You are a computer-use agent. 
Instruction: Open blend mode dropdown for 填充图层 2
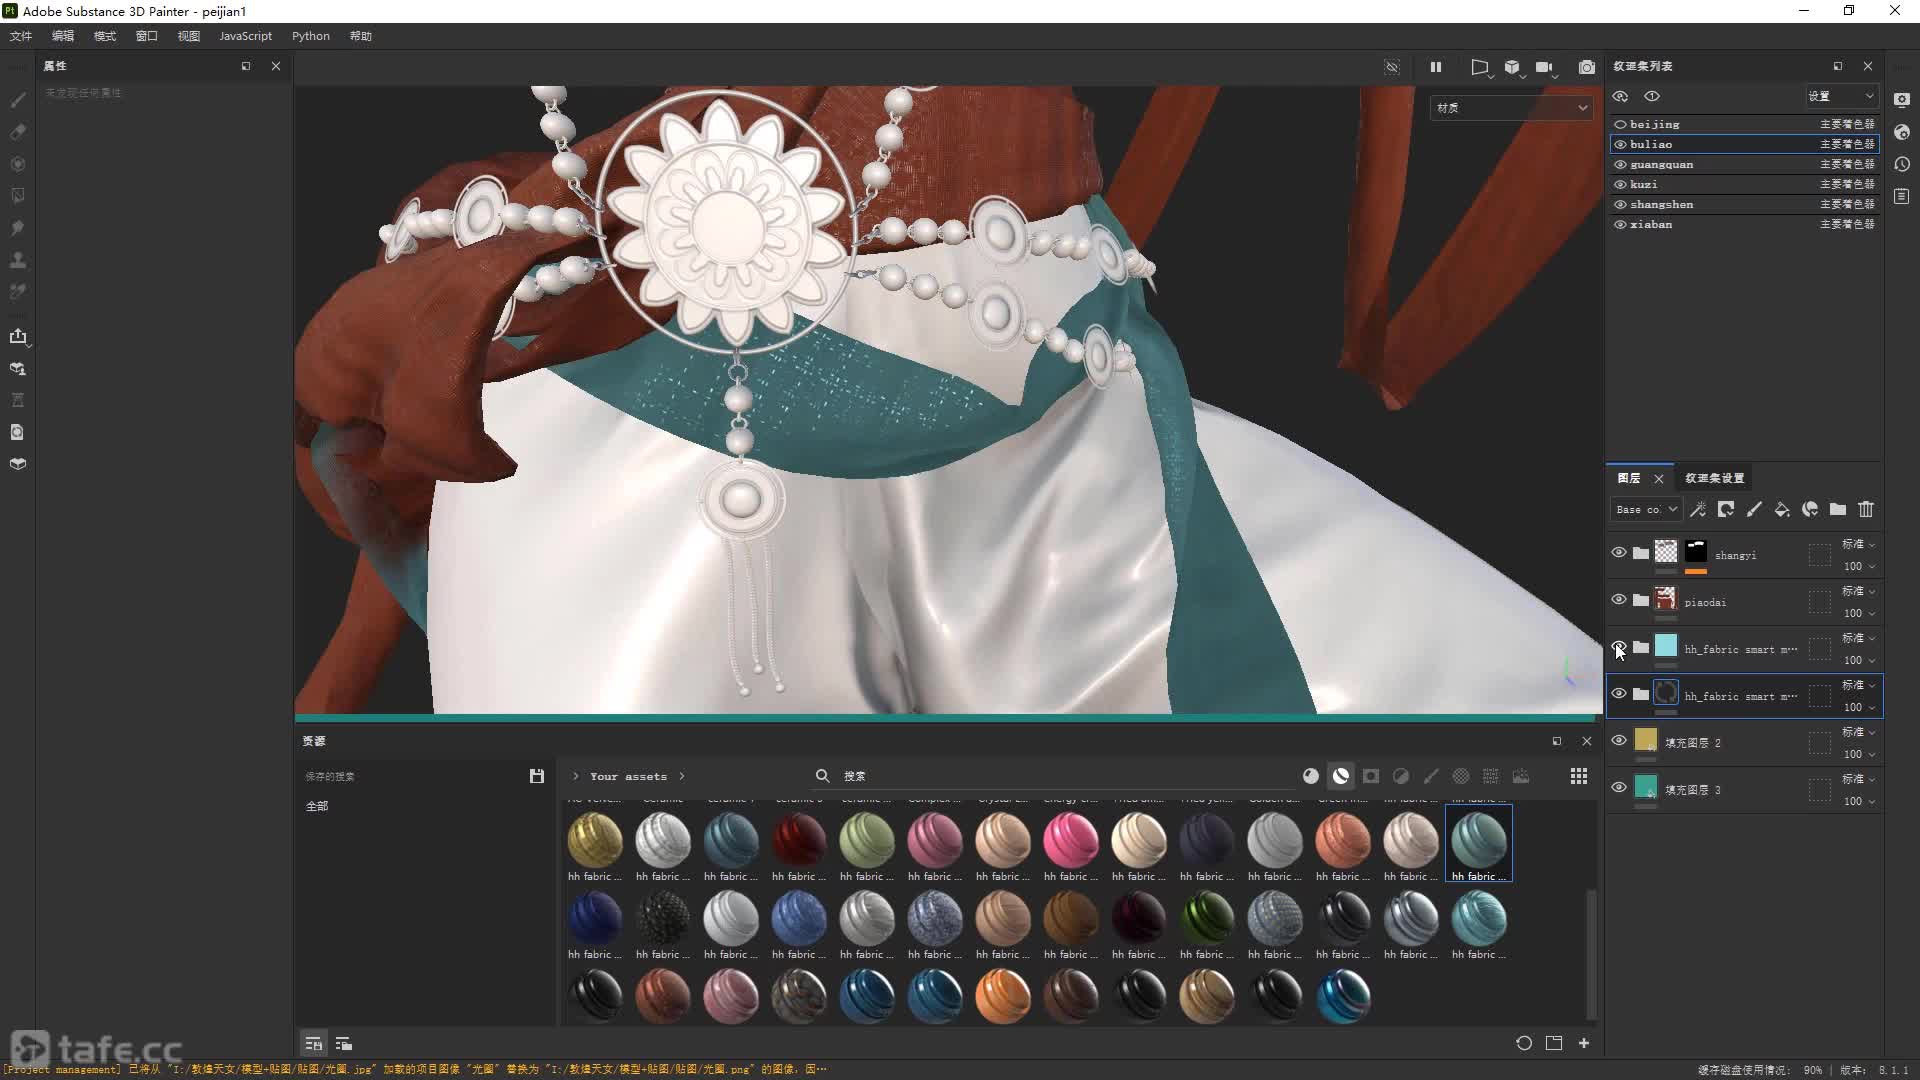[x=1859, y=733]
